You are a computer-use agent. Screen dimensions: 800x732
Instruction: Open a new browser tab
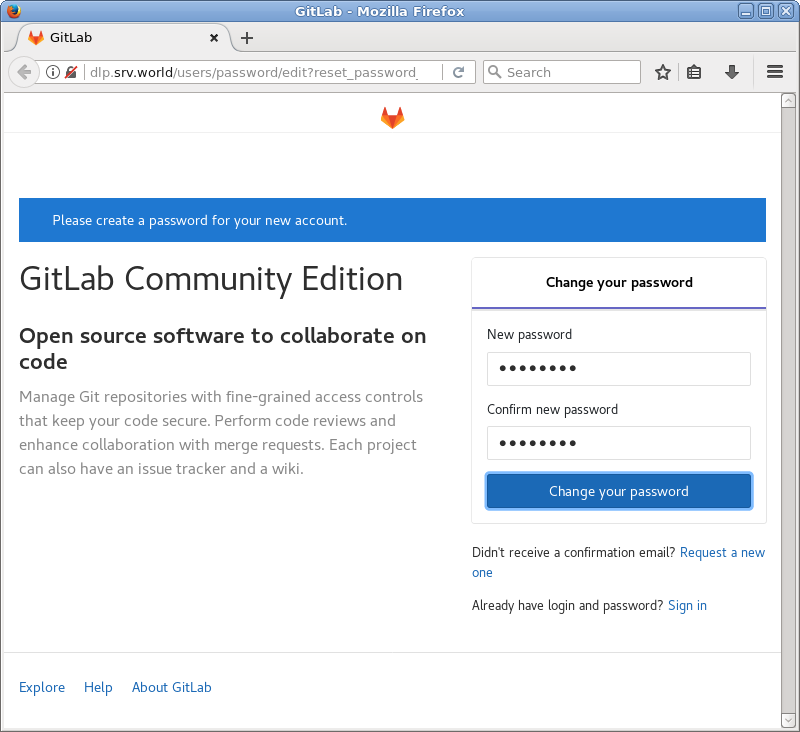pyautogui.click(x=246, y=38)
